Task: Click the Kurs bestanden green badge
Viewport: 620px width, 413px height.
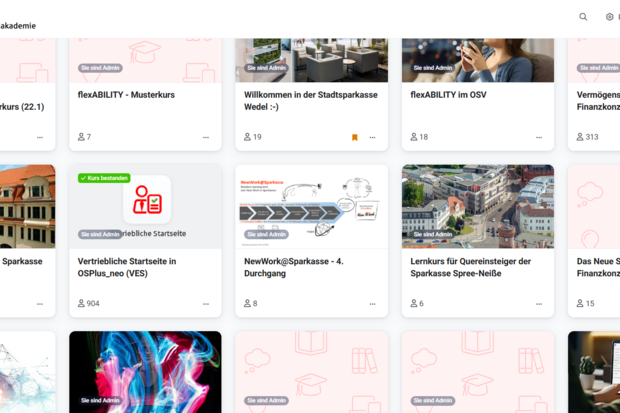Action: coord(104,178)
